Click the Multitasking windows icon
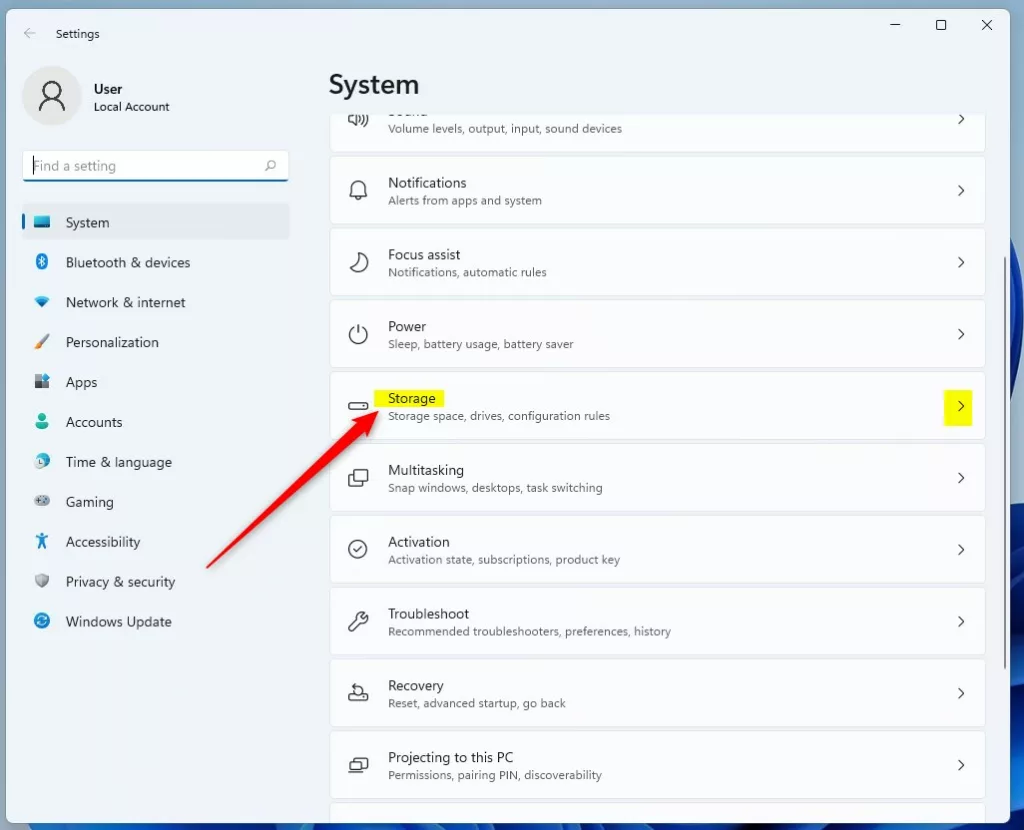The image size is (1024, 830). [x=358, y=477]
